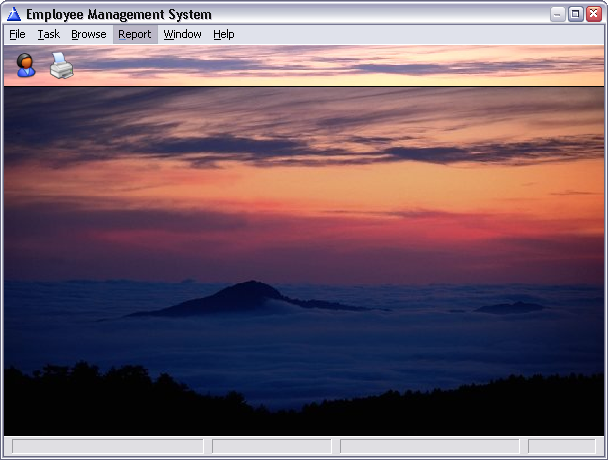This screenshot has height=460, width=608.
Task: Minimize the Employee Management System window
Action: point(558,14)
